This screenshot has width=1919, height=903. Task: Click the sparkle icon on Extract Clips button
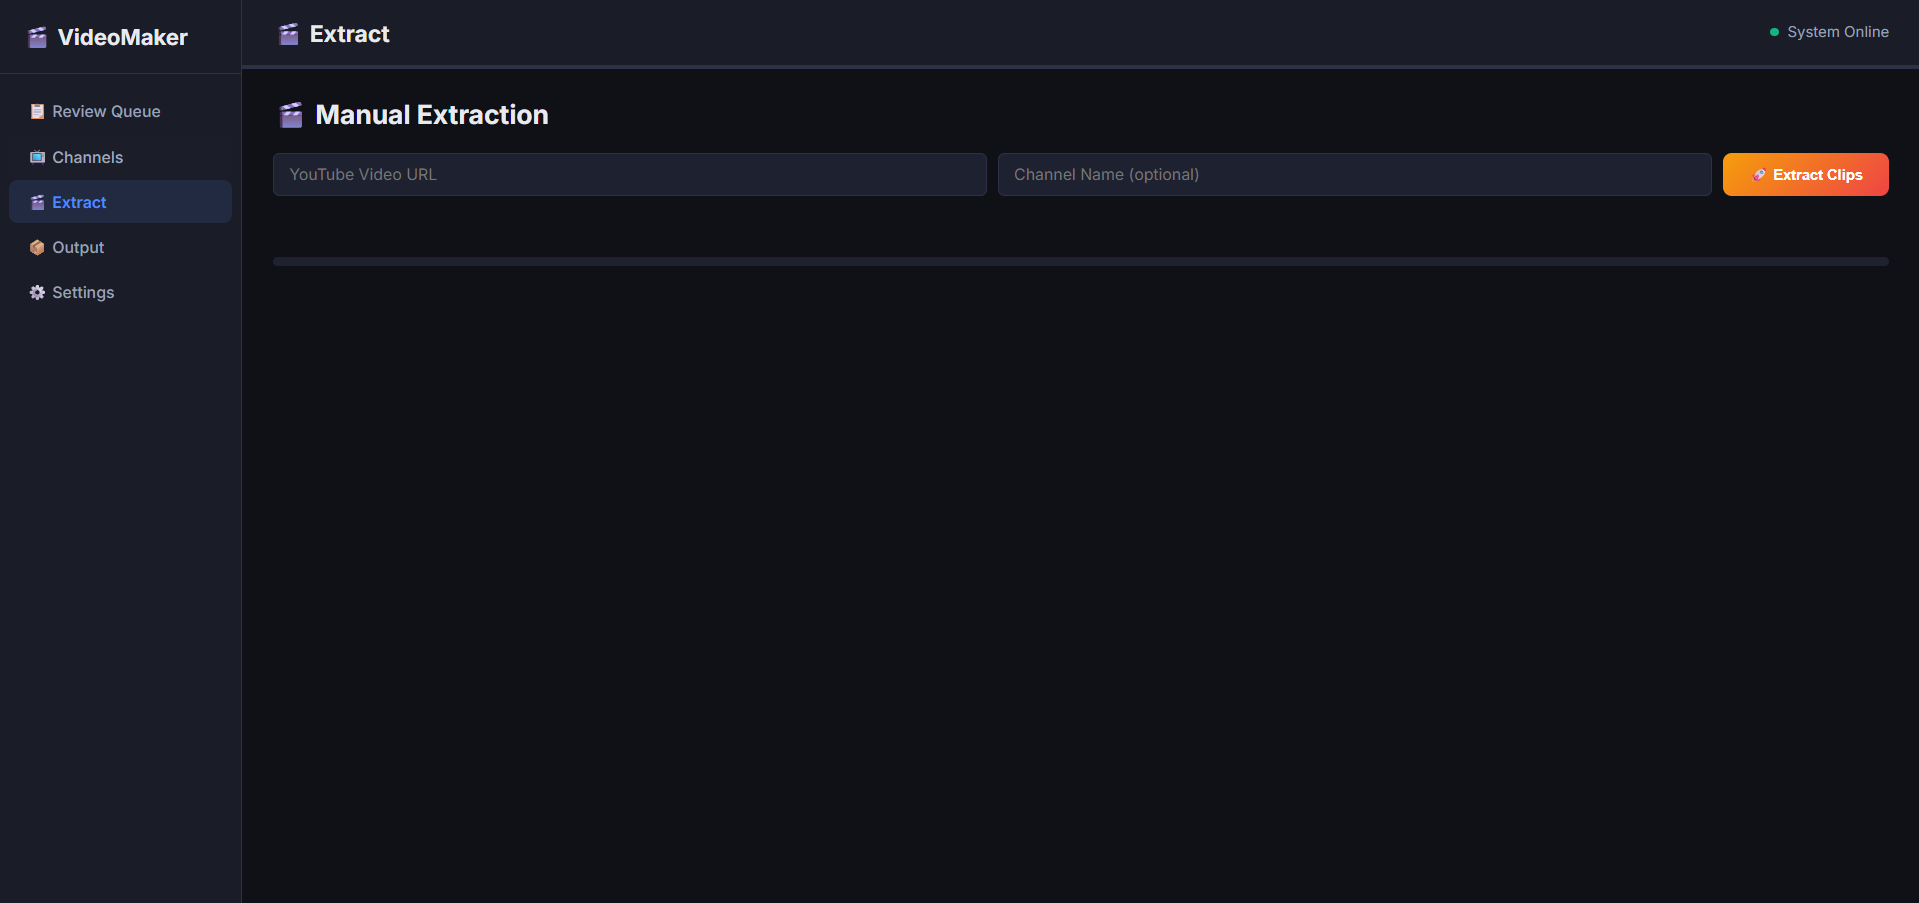1759,174
